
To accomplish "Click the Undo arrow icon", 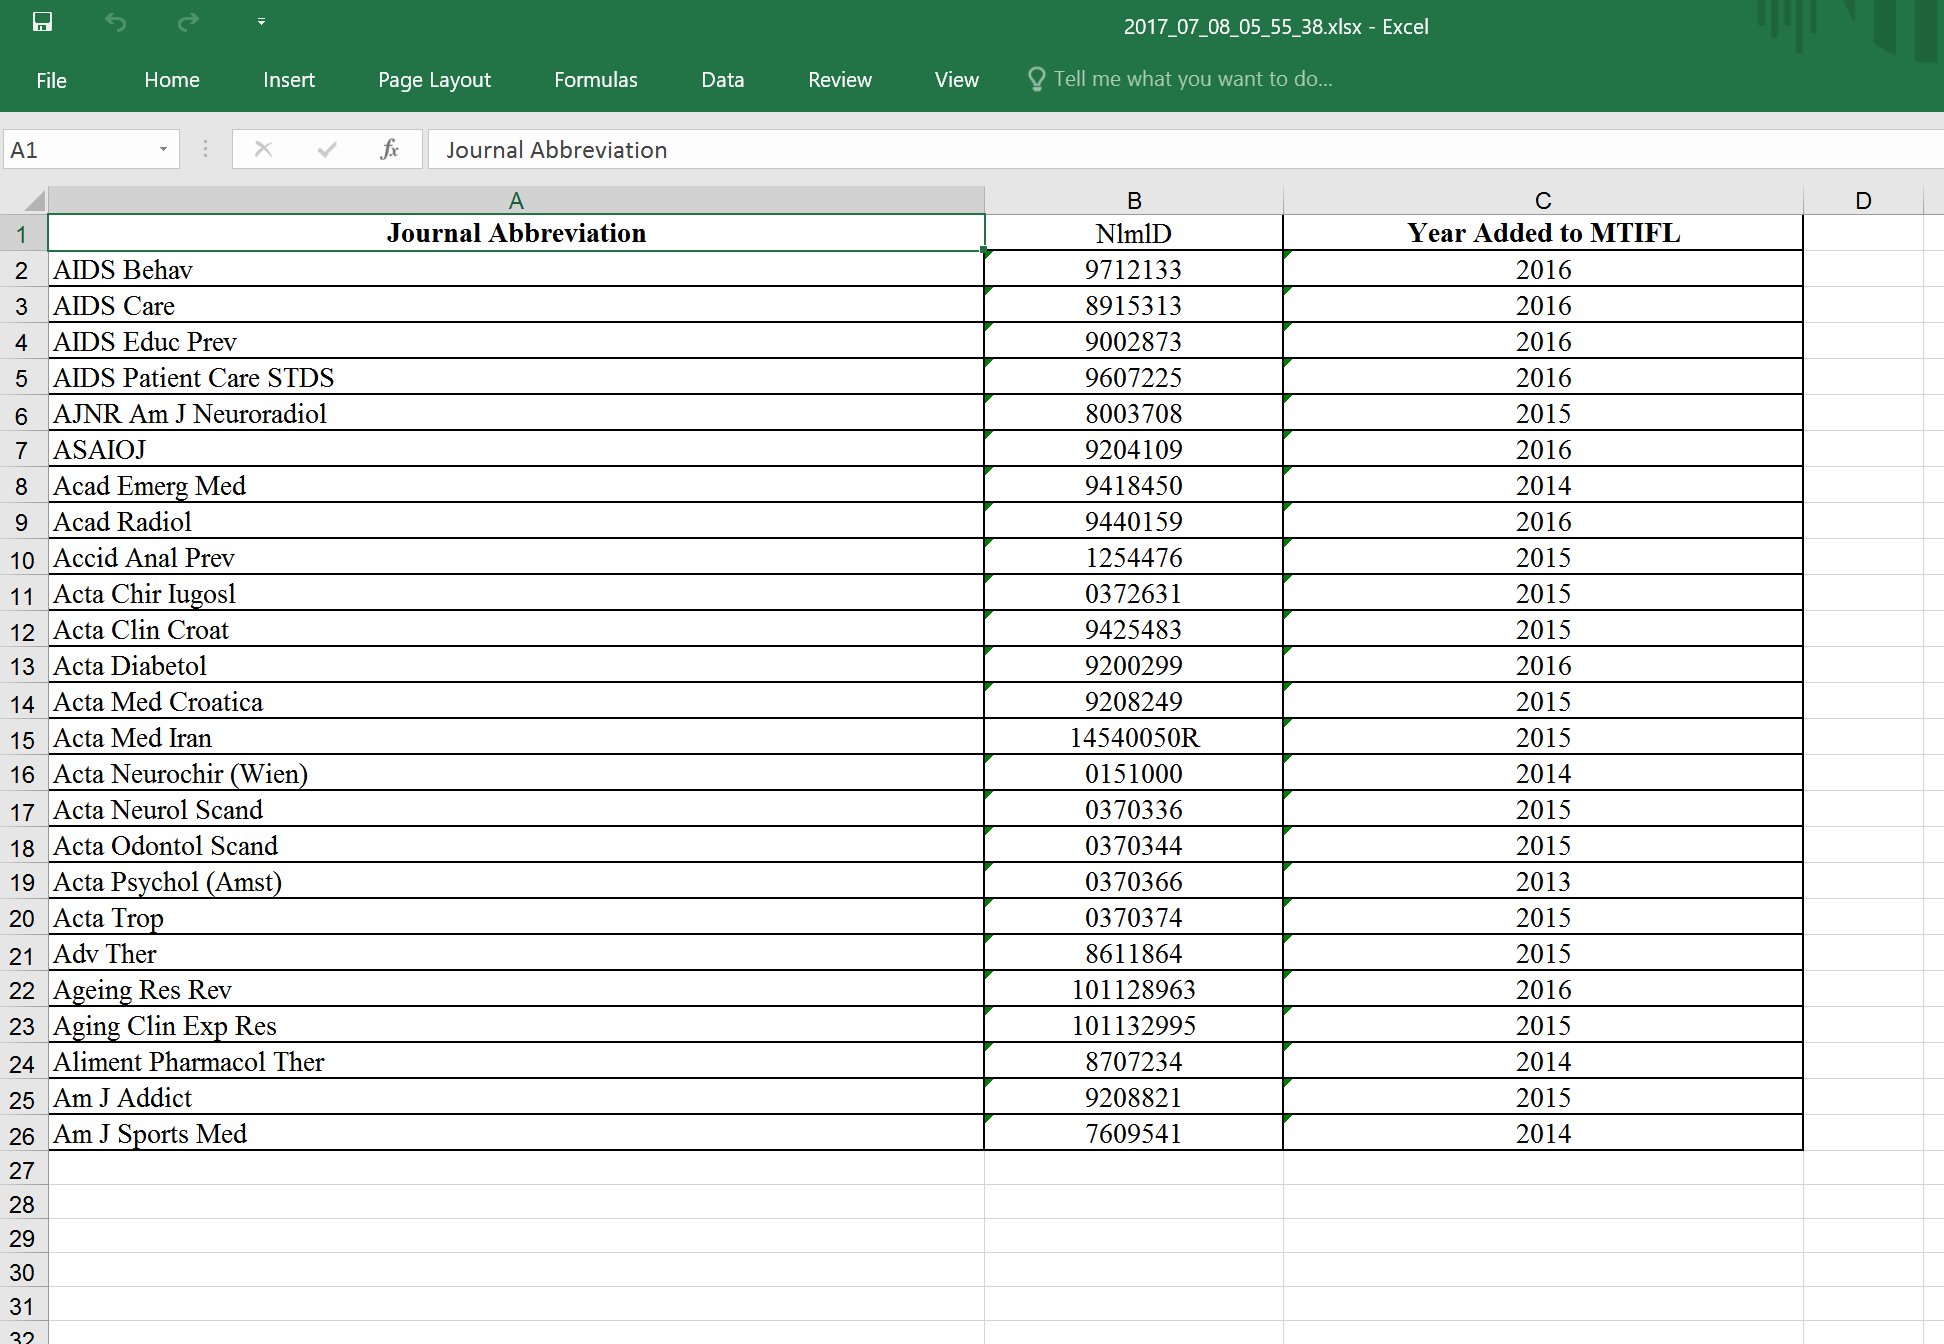I will pos(116,22).
